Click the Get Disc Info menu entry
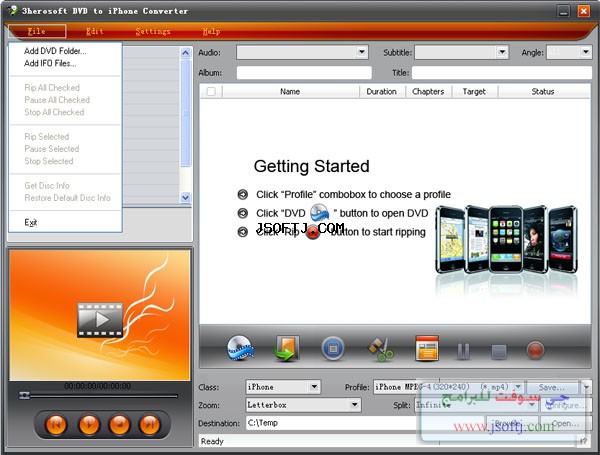This screenshot has width=600, height=455. [47, 186]
